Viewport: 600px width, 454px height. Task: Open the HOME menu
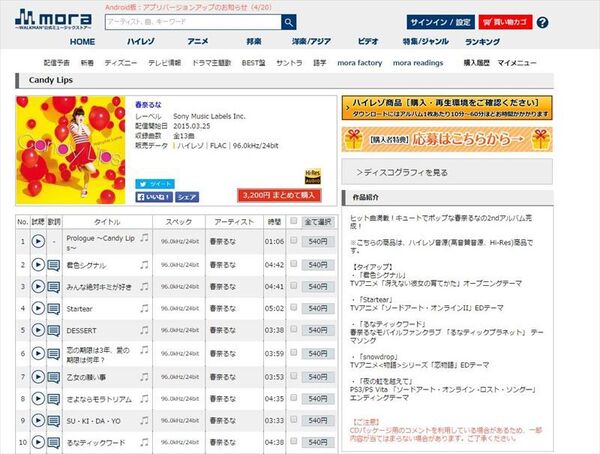(x=82, y=42)
